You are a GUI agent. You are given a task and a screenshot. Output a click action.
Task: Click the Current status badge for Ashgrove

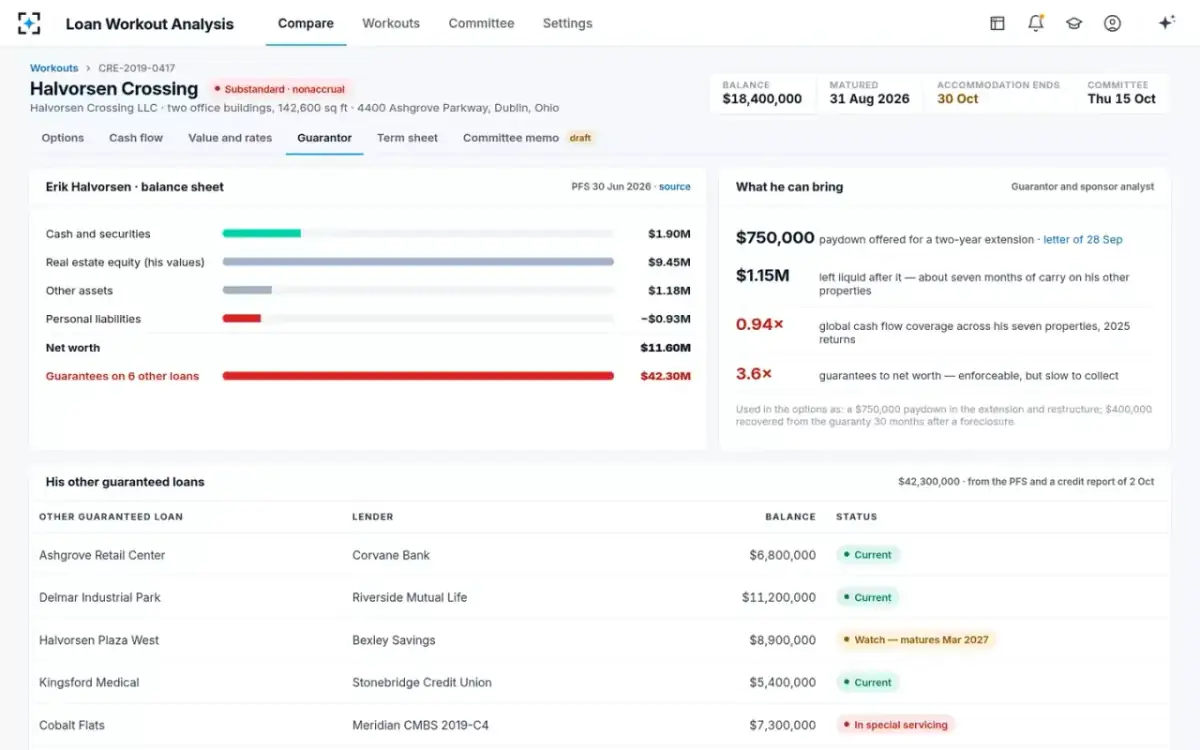(868, 555)
